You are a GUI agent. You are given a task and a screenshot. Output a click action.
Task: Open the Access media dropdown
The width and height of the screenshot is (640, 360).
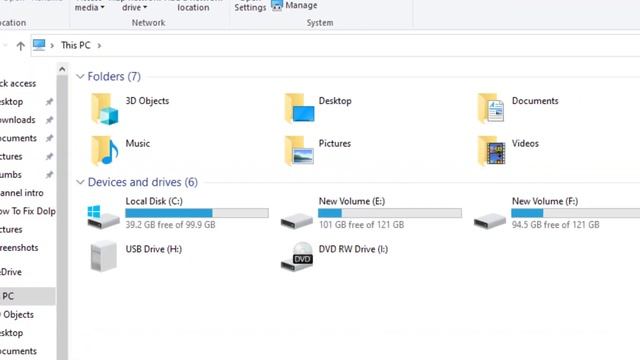pos(89,6)
